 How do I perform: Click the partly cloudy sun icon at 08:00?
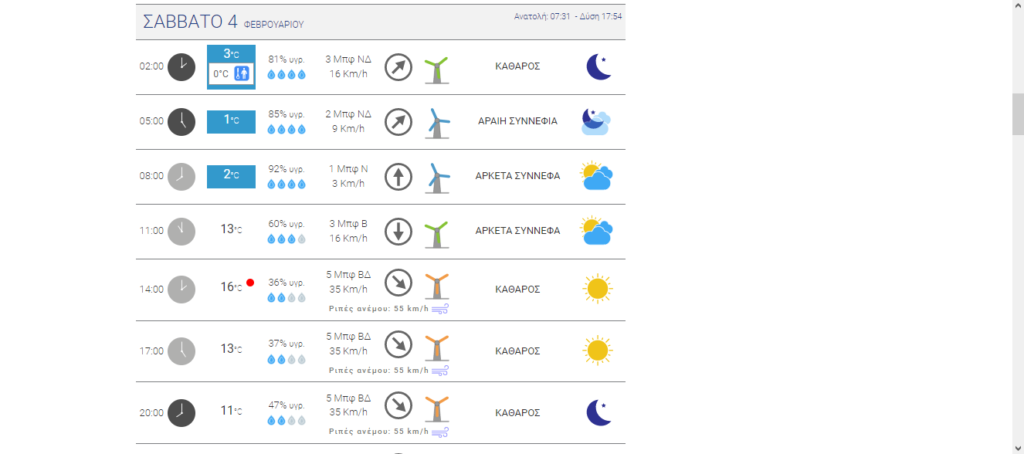[597, 177]
